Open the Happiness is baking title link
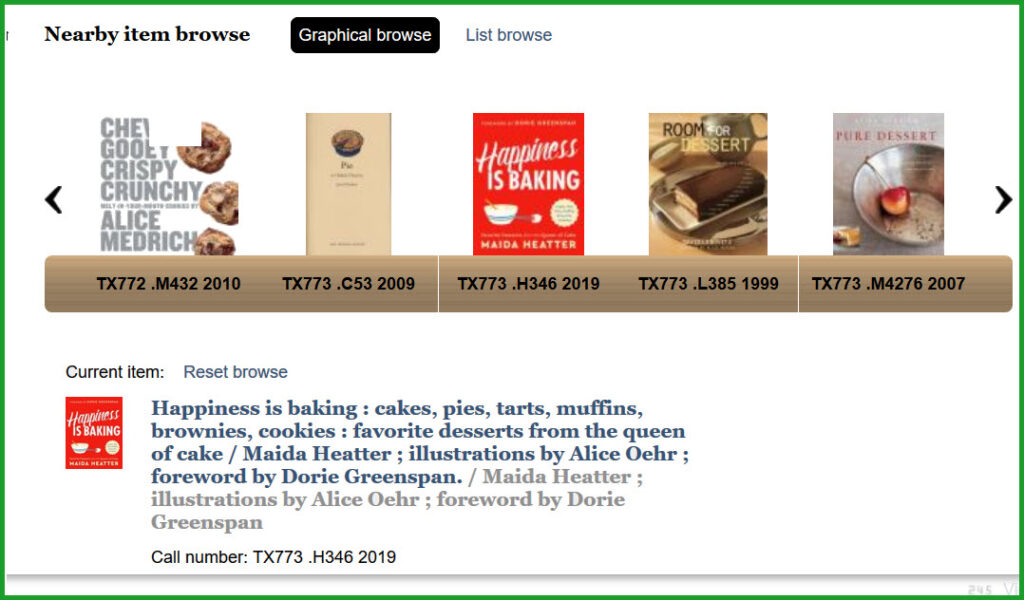Viewport: 1024px width, 600px height. [x=419, y=443]
